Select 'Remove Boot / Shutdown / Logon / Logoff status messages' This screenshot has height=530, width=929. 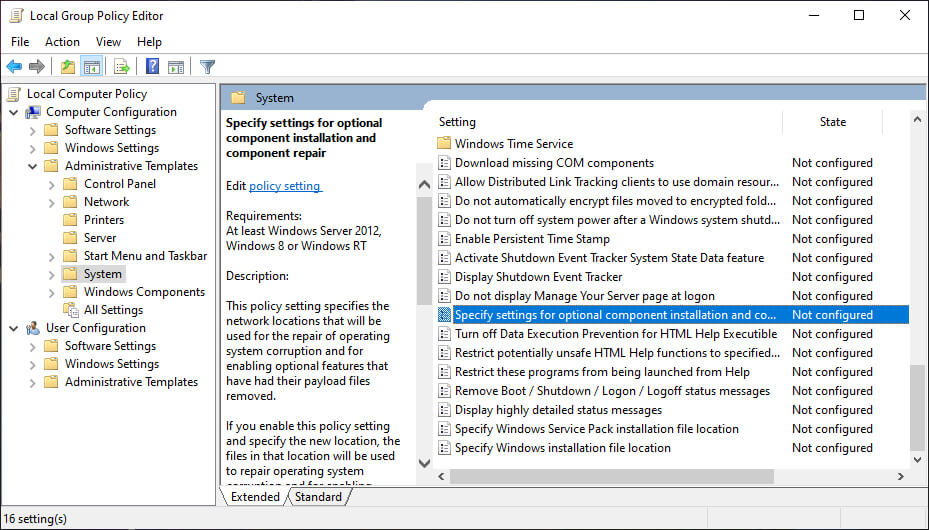(x=612, y=391)
